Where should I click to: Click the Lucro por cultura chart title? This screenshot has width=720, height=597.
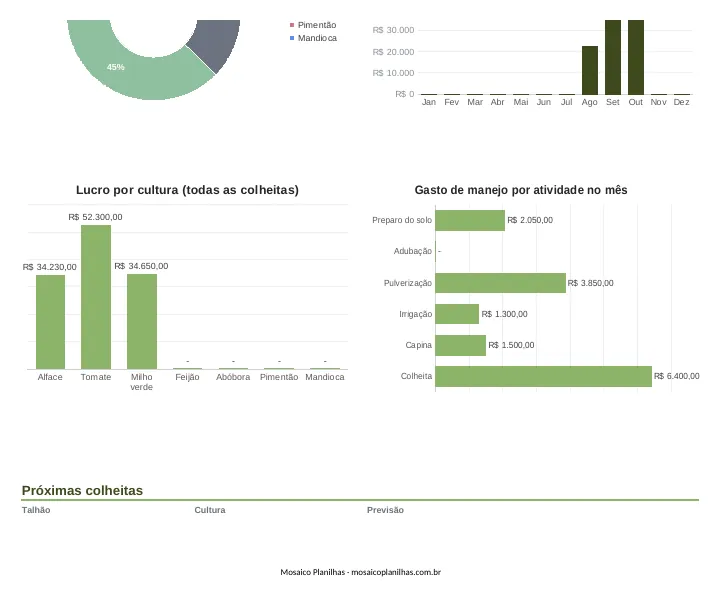pyautogui.click(x=187, y=190)
